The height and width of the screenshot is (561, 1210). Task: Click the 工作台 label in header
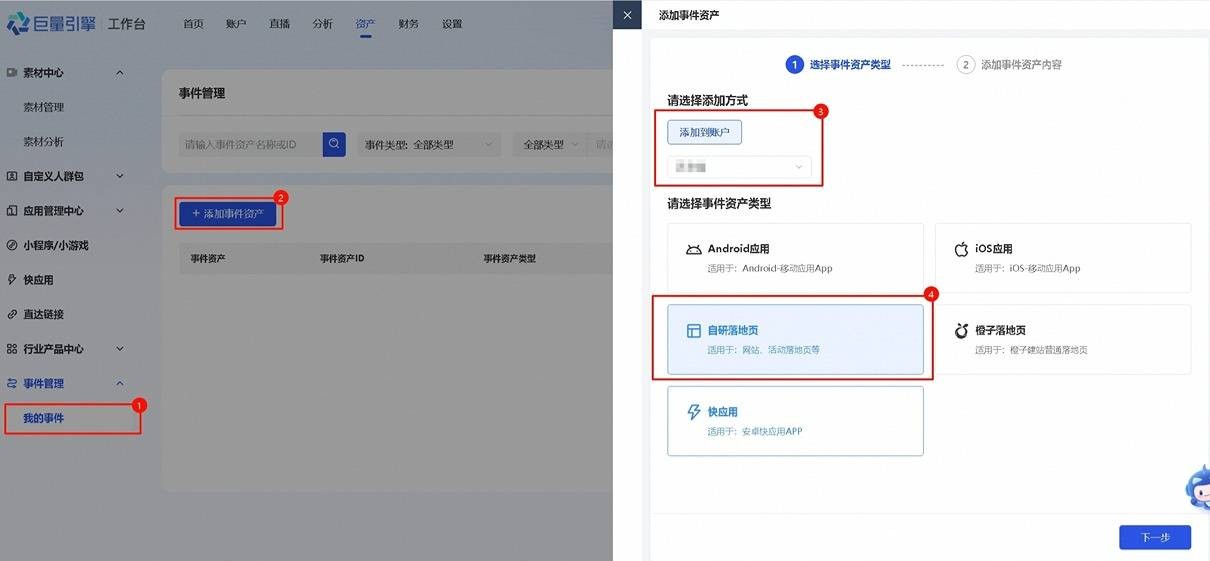[127, 24]
